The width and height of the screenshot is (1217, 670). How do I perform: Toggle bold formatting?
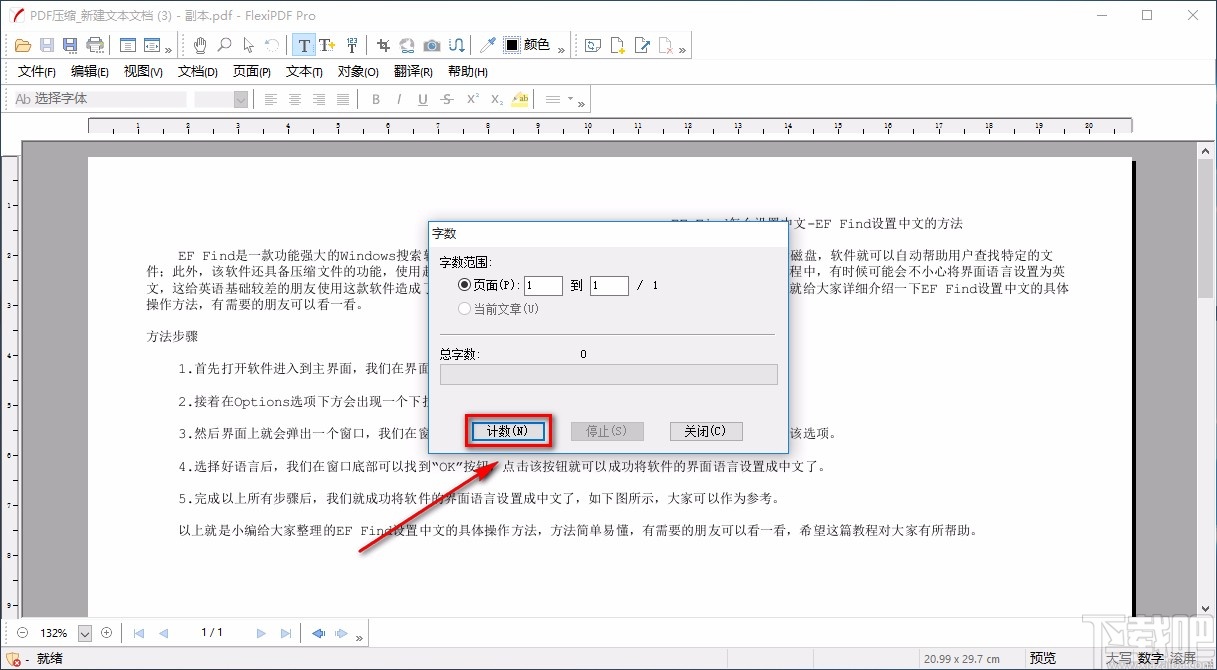pos(376,99)
